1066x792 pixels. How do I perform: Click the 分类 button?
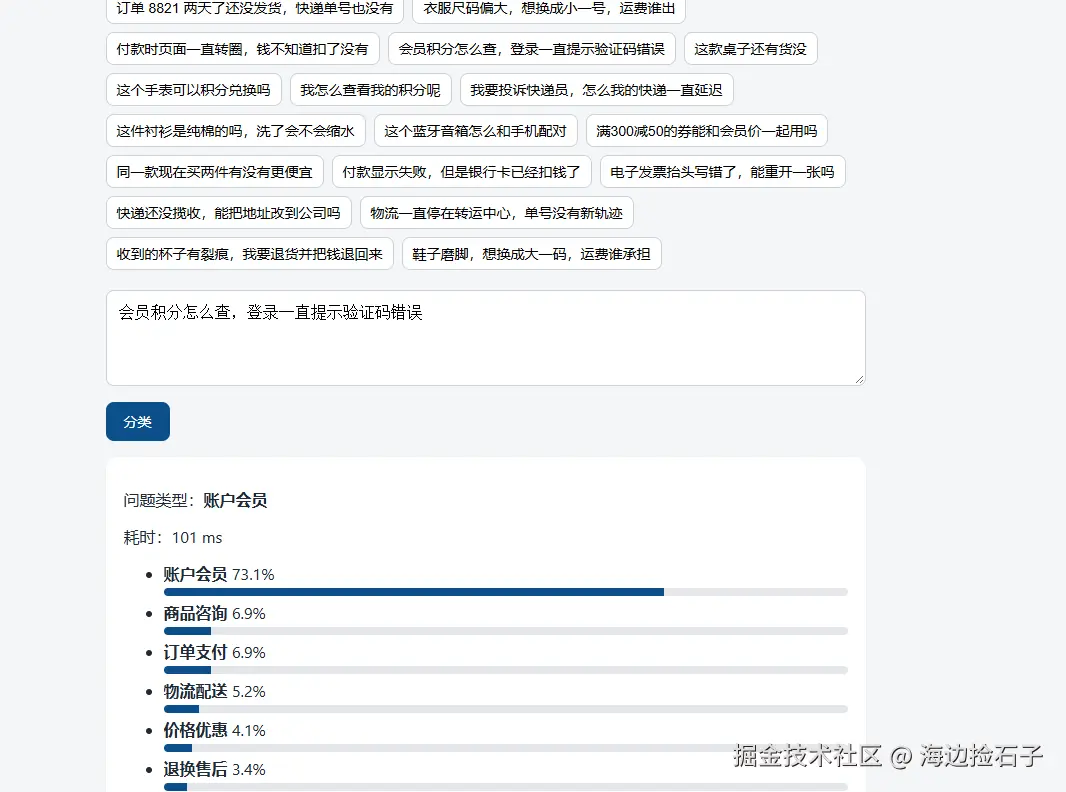pyautogui.click(x=137, y=421)
